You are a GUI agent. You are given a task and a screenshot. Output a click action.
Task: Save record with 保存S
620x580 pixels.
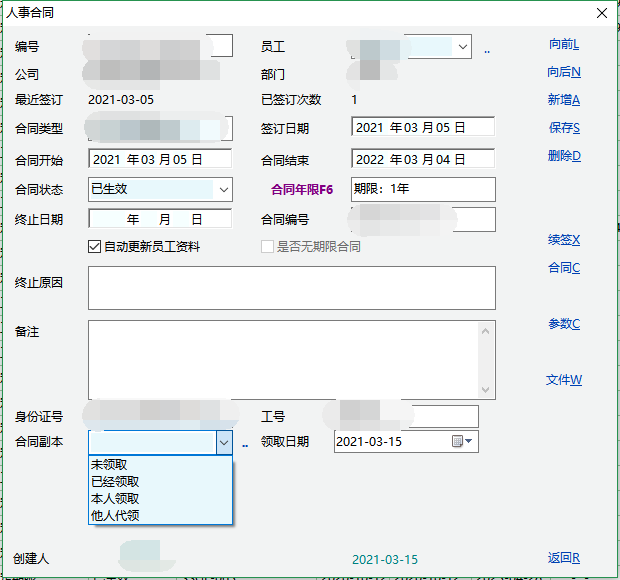[x=563, y=128]
